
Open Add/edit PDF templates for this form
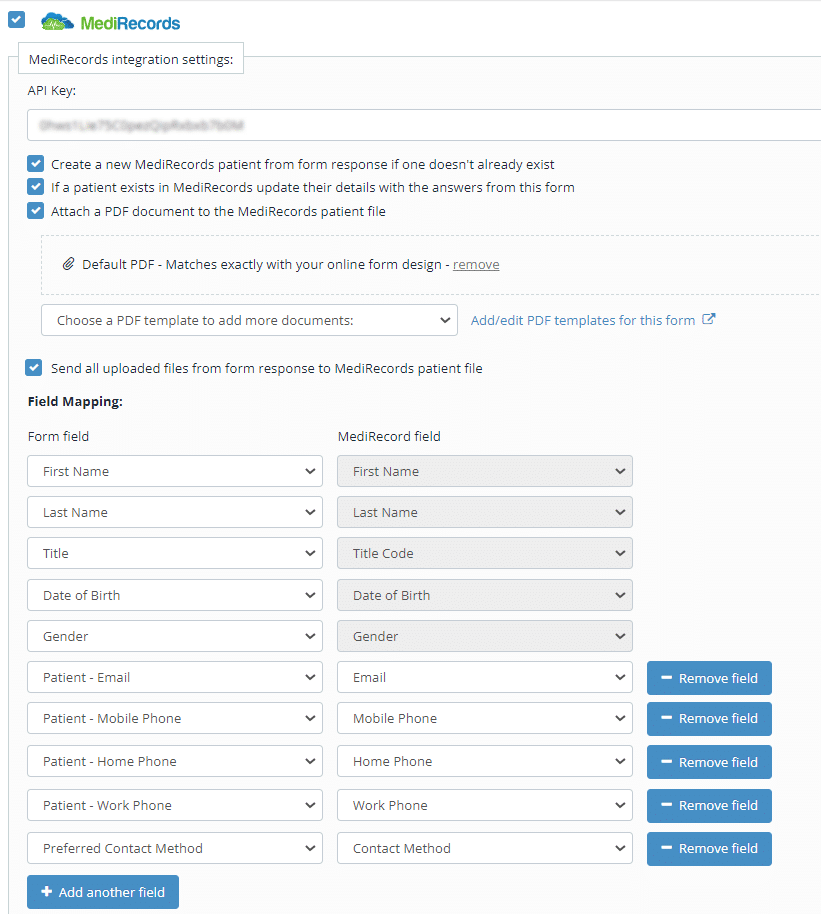click(x=585, y=320)
